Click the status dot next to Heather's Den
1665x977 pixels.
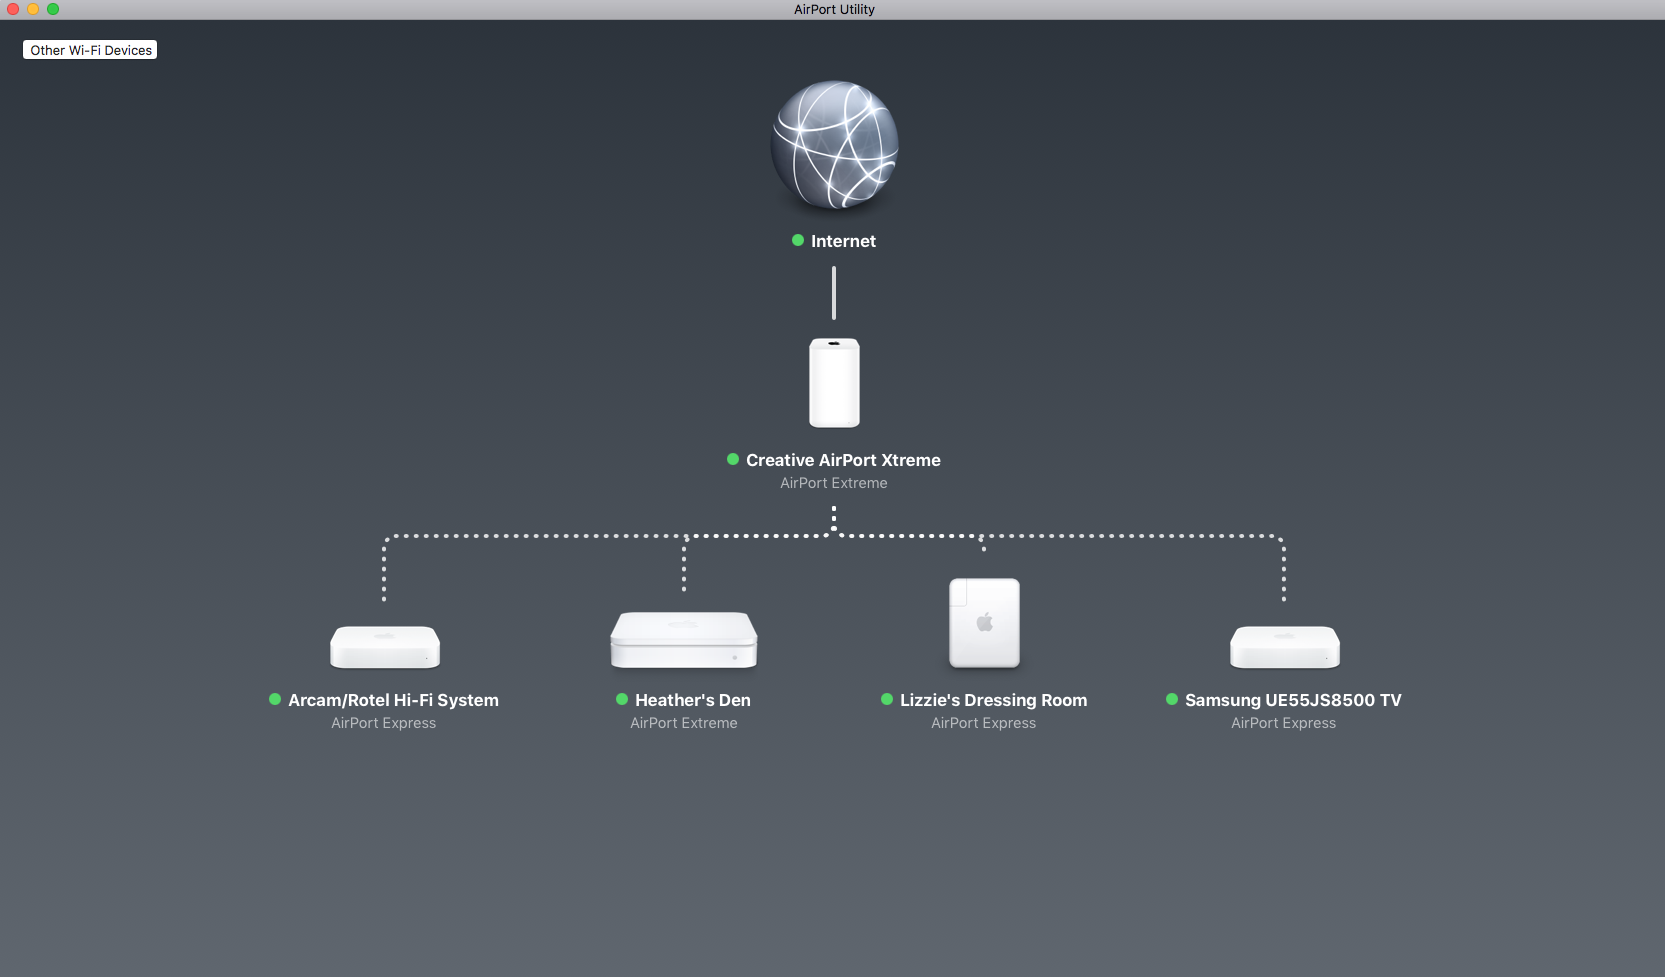[x=622, y=699]
